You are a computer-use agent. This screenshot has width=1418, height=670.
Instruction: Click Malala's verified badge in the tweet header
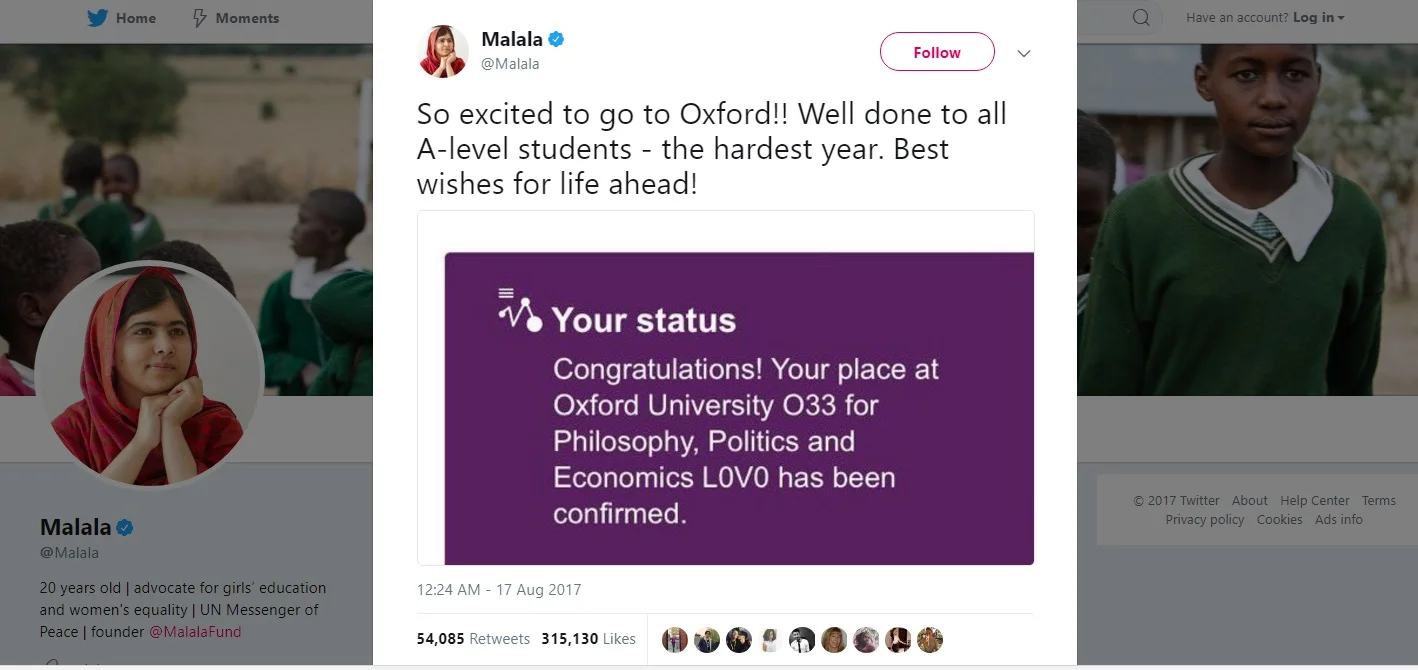(556, 40)
